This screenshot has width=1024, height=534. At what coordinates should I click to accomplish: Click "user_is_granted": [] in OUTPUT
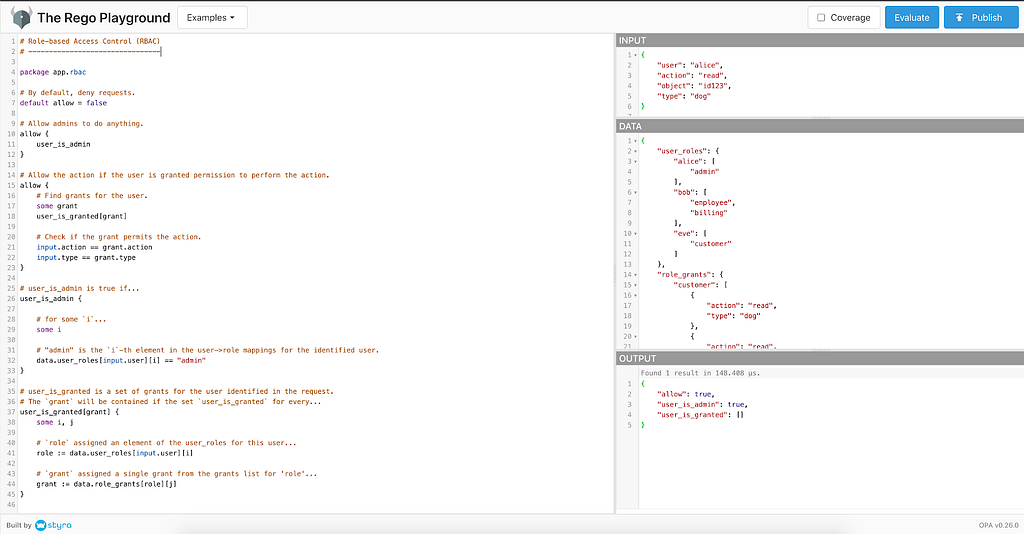click(x=700, y=415)
